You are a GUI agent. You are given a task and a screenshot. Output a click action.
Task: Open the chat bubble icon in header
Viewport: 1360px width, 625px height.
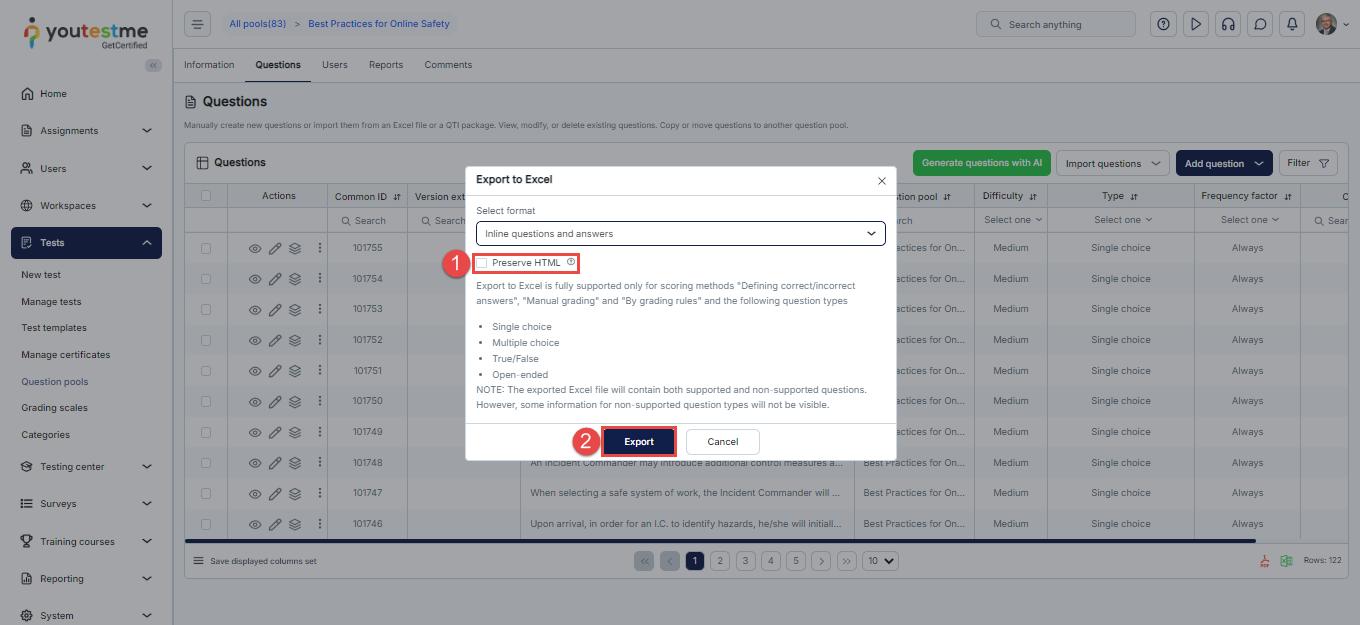(1261, 24)
